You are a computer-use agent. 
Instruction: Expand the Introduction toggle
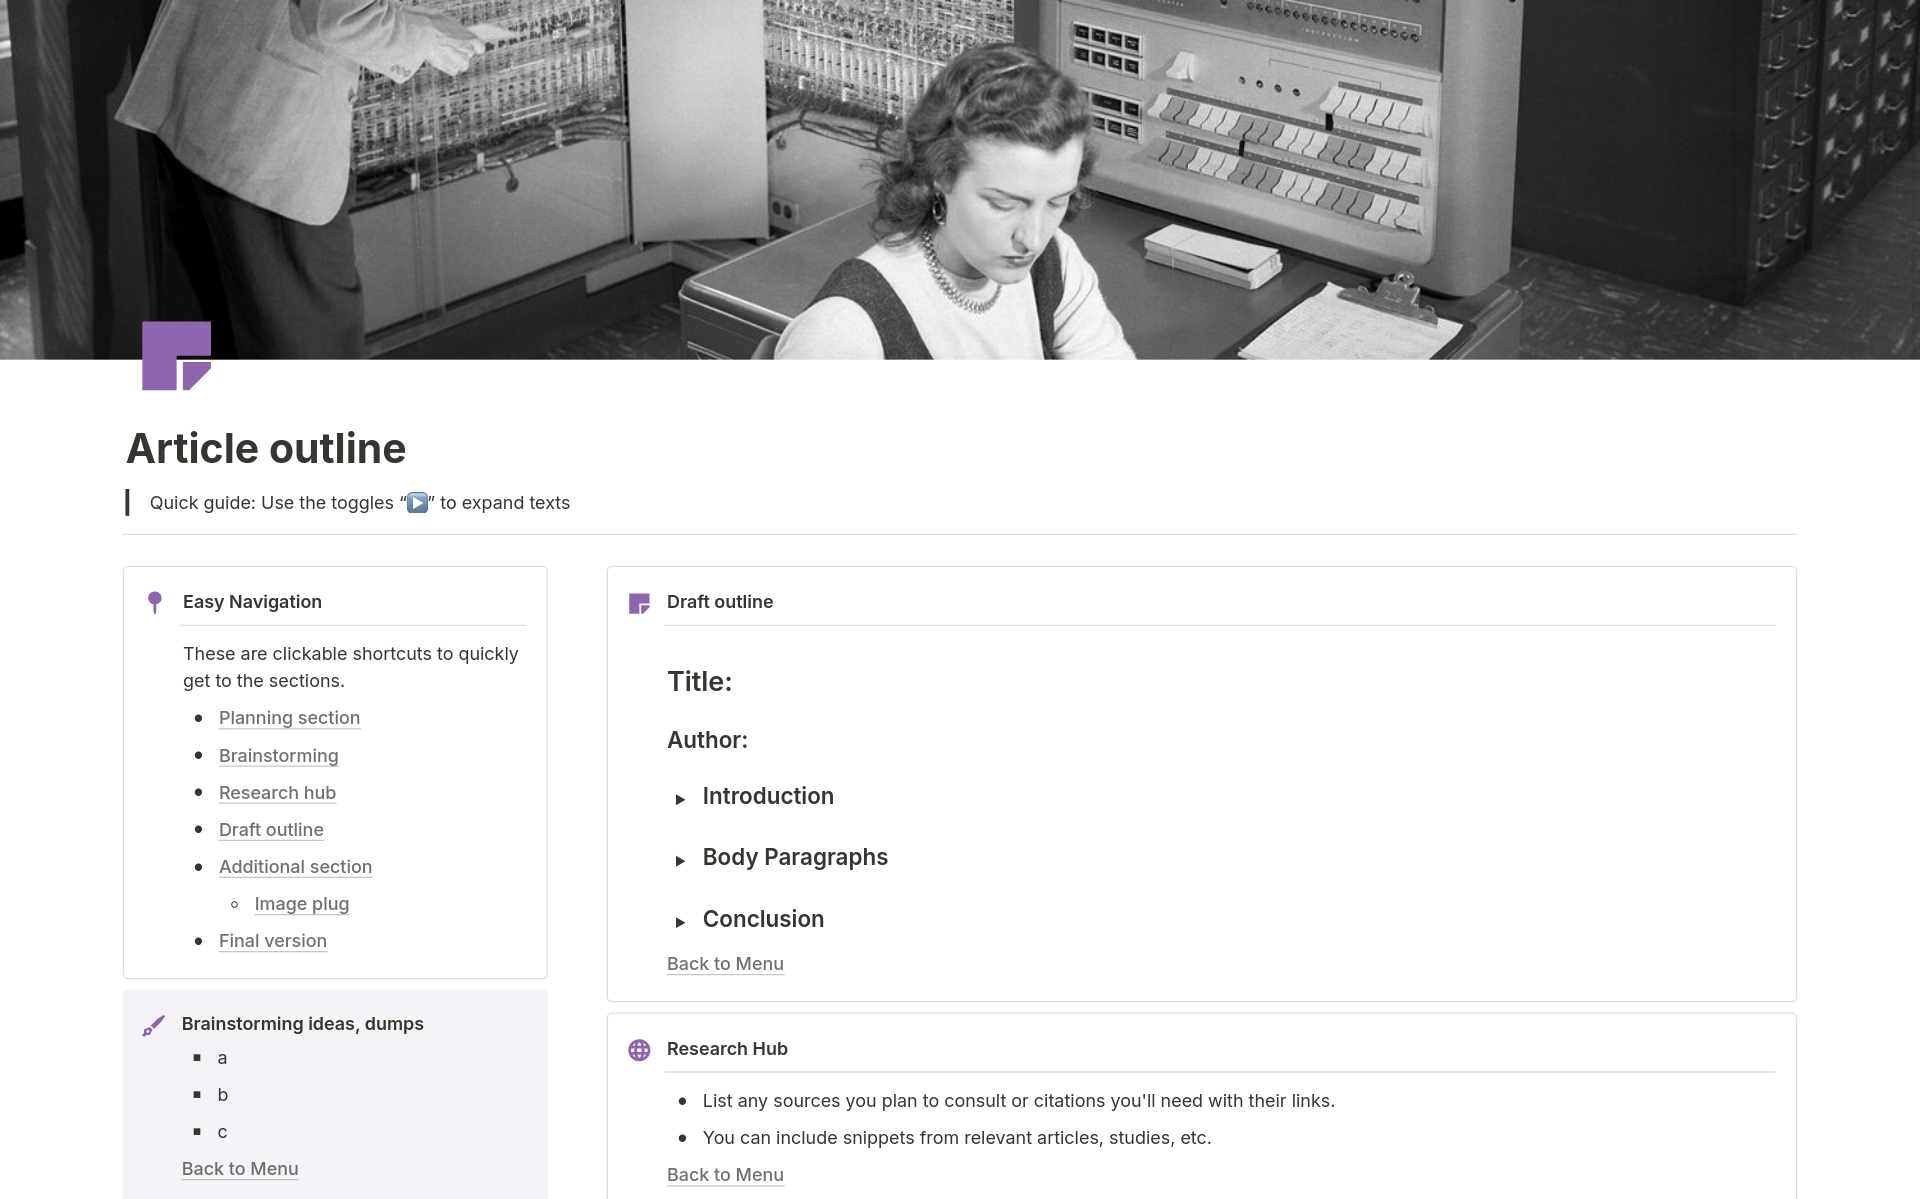coord(682,799)
